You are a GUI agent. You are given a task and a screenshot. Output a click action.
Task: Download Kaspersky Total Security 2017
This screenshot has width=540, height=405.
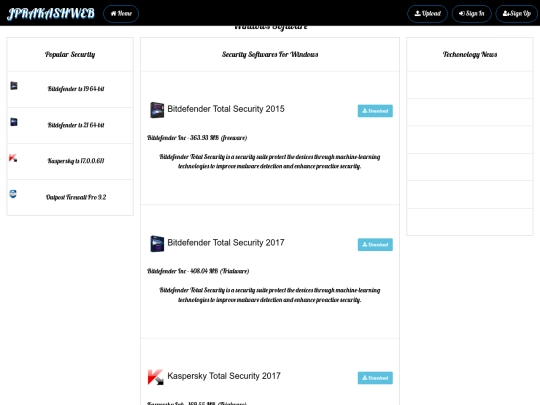(x=375, y=378)
